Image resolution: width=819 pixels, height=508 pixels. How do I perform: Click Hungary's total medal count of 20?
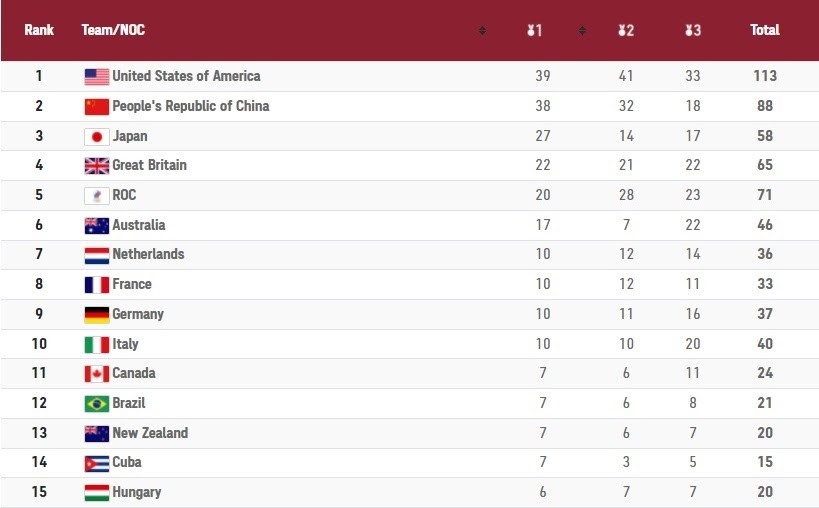pos(765,492)
